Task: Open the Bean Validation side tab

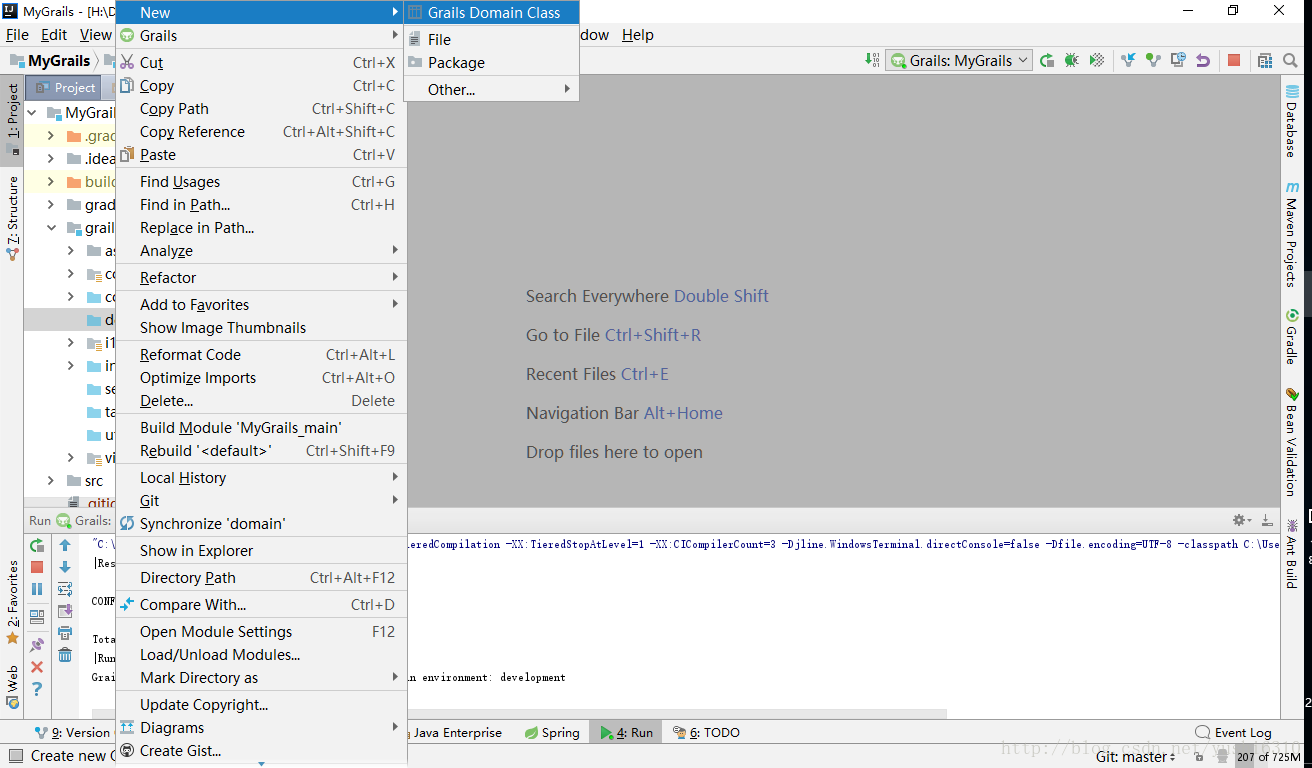Action: point(1292,440)
